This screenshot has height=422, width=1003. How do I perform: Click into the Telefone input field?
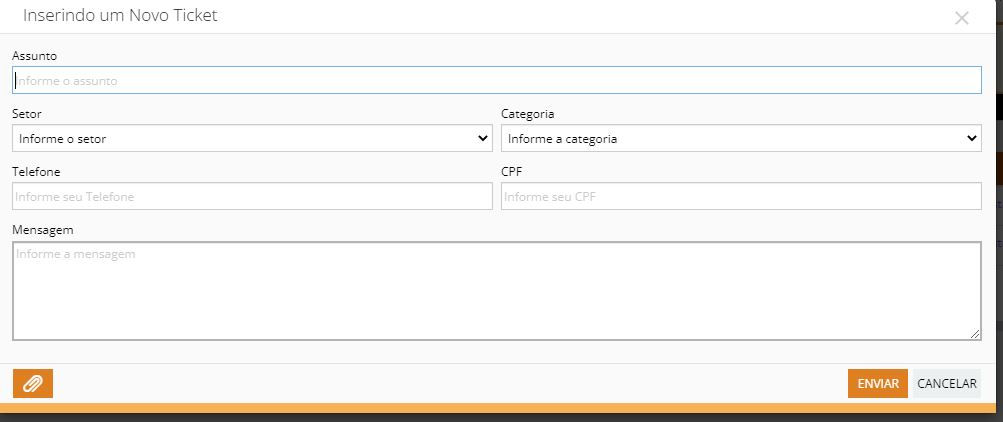point(252,196)
